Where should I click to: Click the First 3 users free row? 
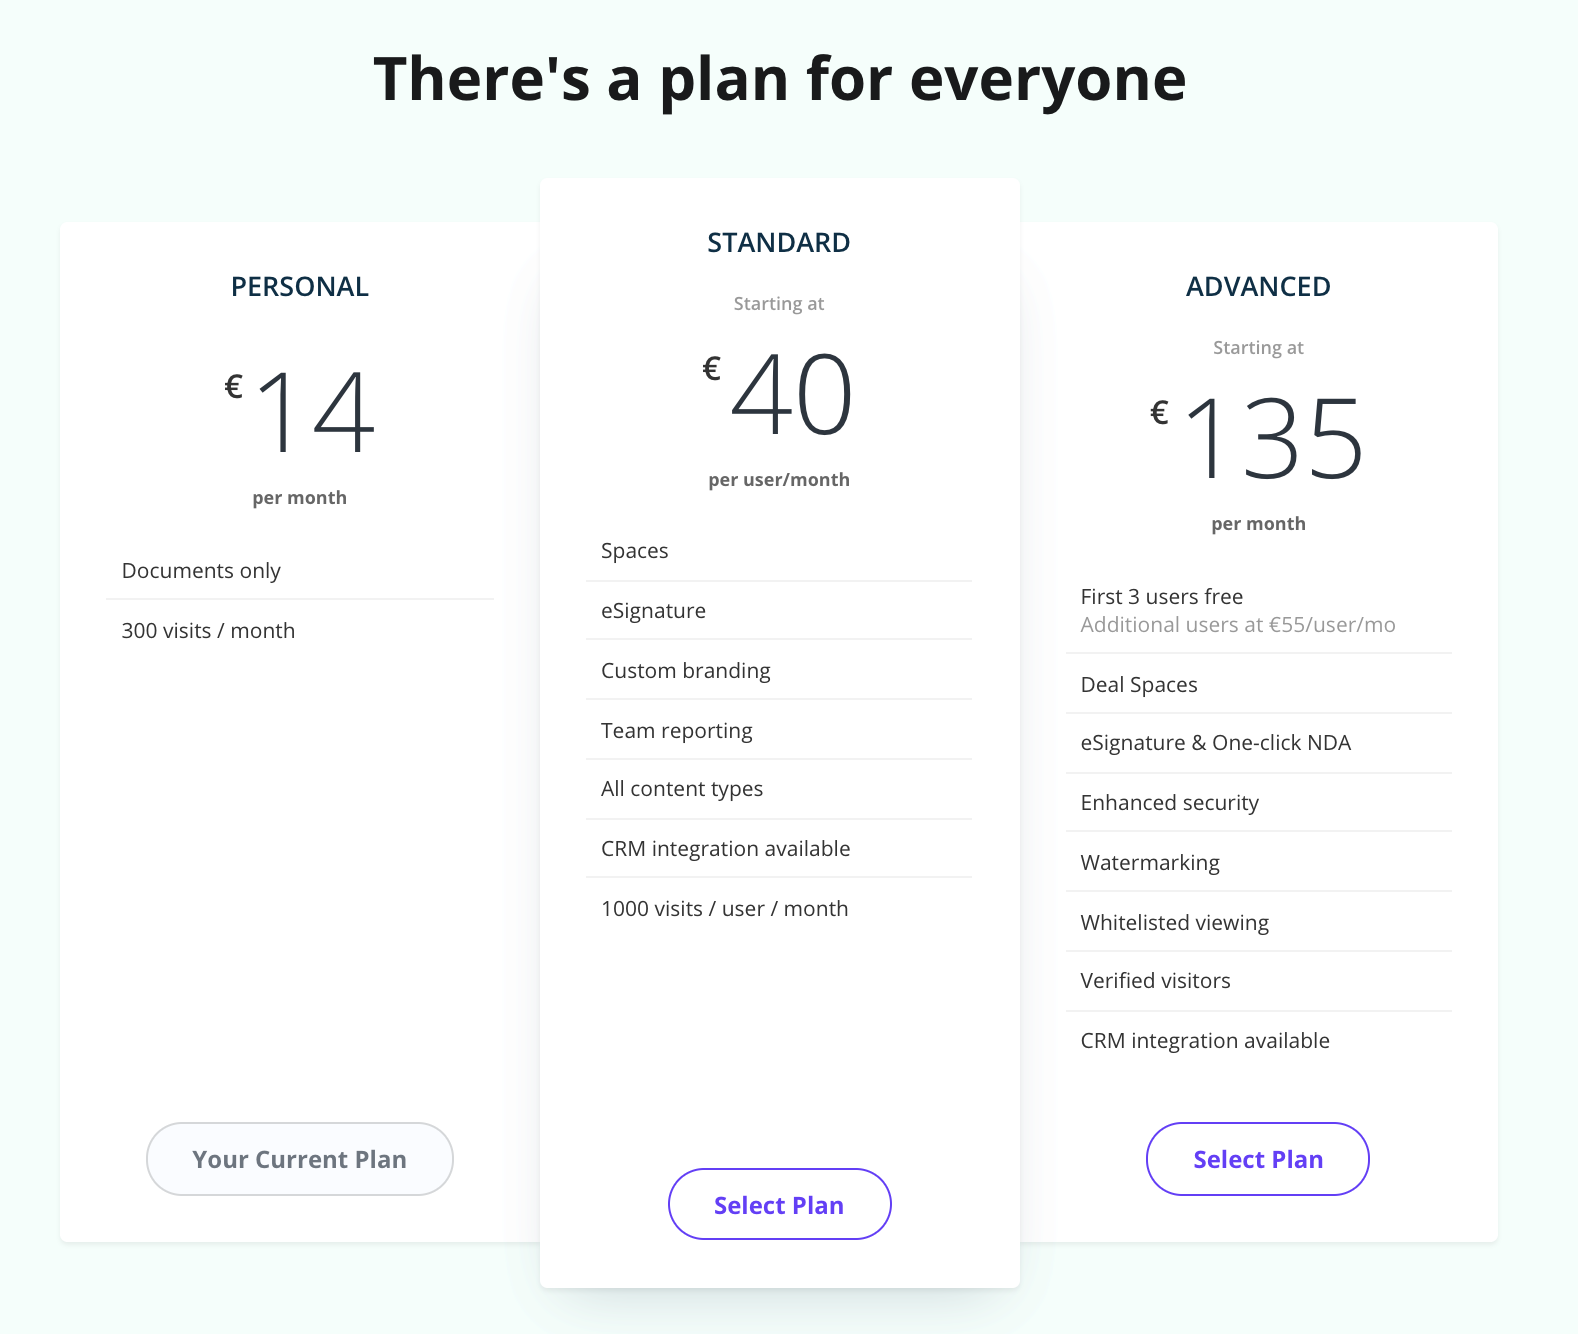coord(1259,610)
